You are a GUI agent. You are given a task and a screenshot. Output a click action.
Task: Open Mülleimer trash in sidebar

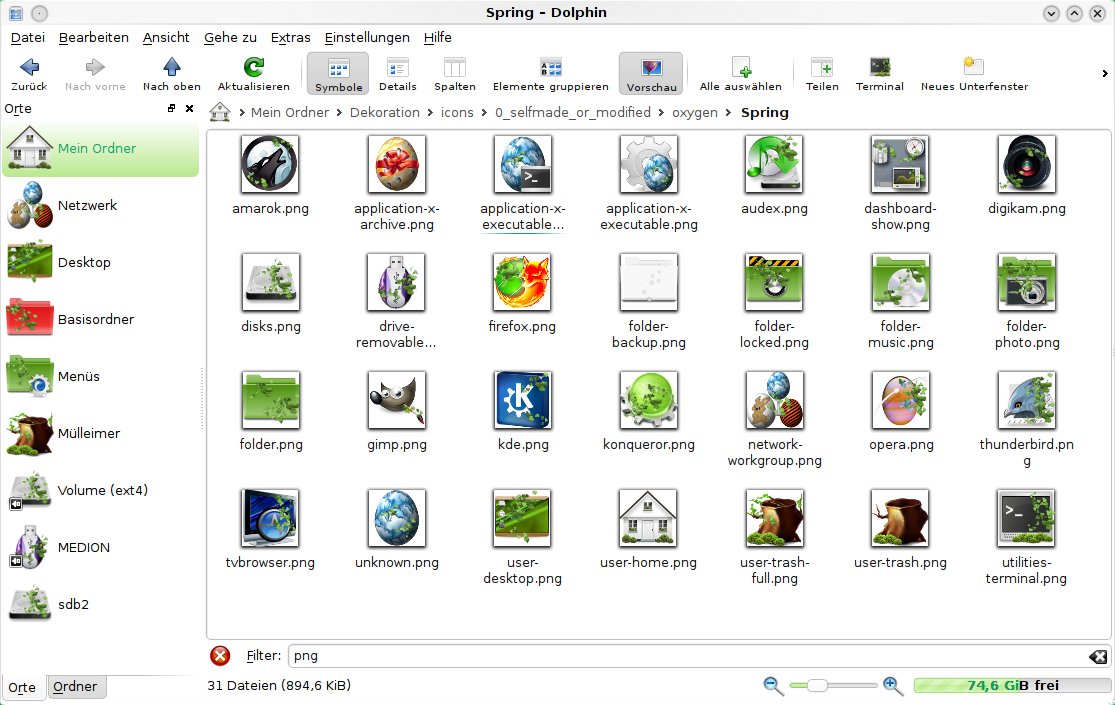pyautogui.click(x=100, y=433)
